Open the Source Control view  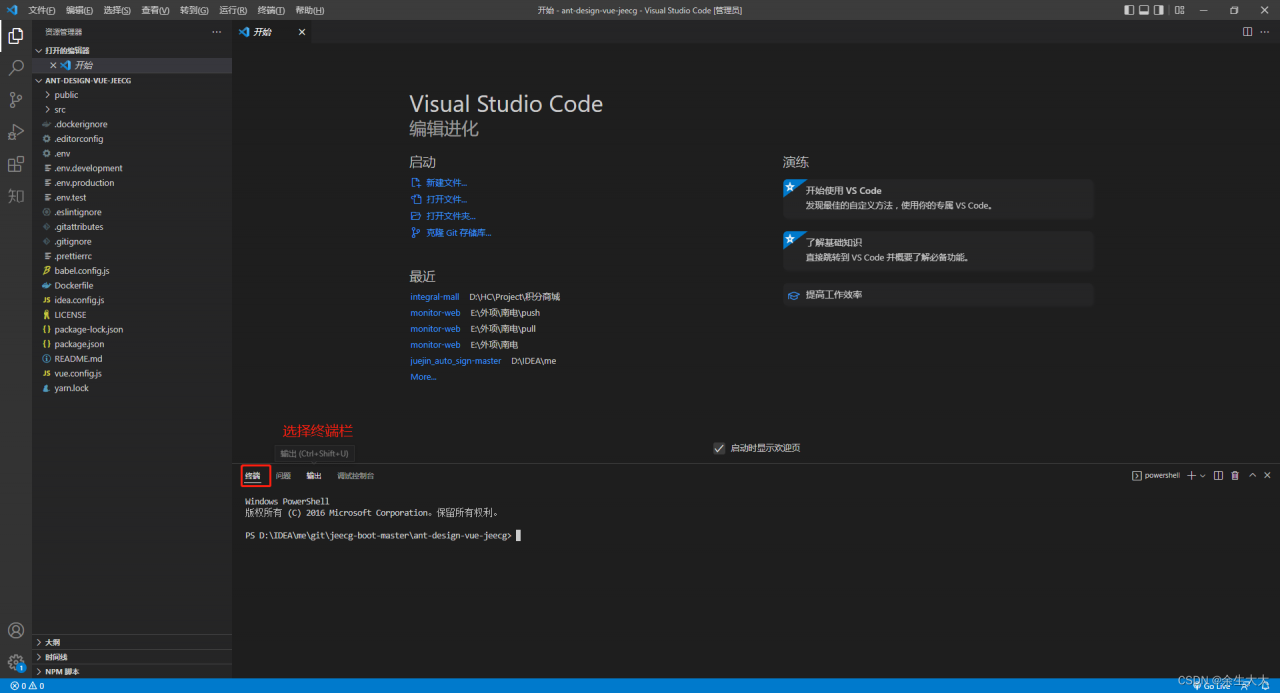coord(16,100)
